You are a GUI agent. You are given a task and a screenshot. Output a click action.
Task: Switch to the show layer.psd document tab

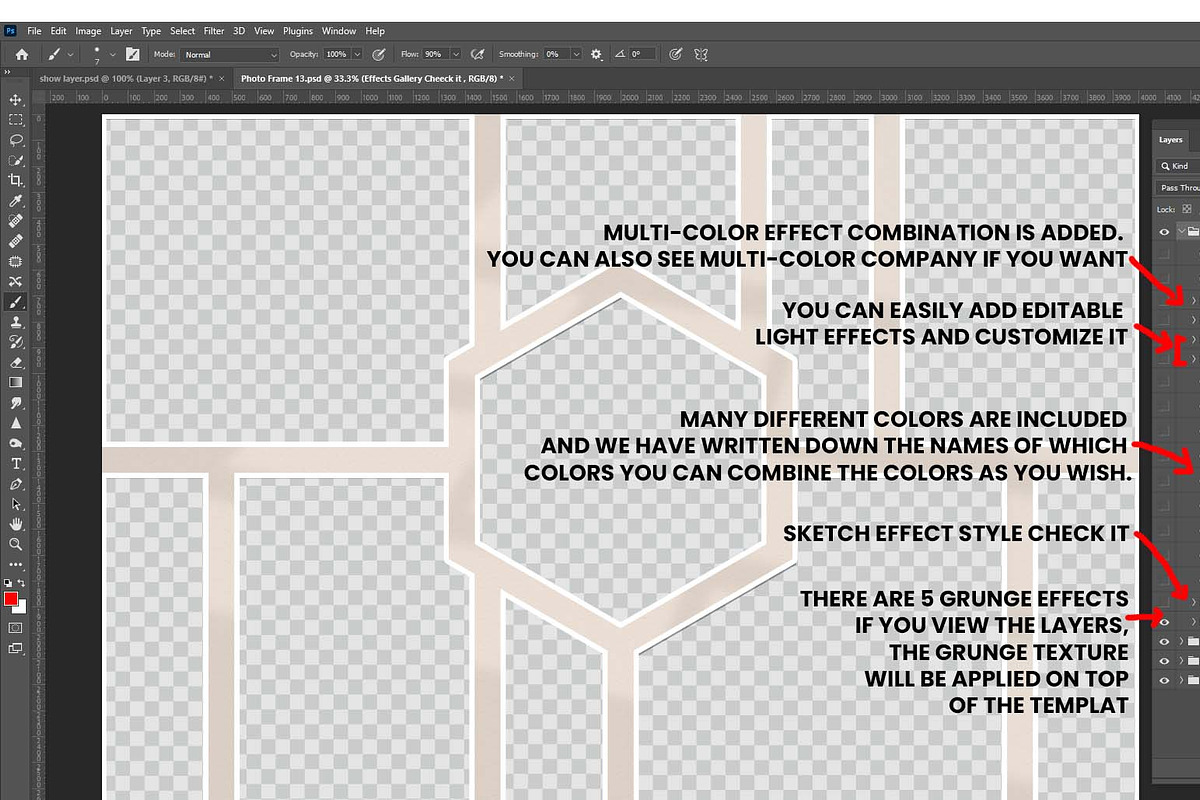(130, 78)
